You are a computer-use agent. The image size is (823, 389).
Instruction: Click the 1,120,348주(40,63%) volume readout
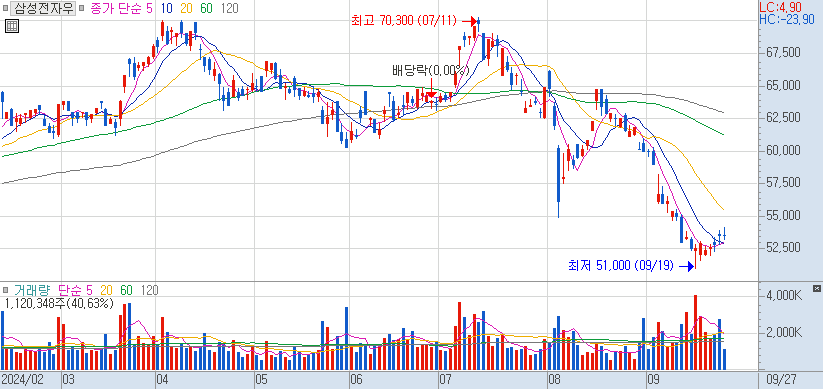point(59,303)
